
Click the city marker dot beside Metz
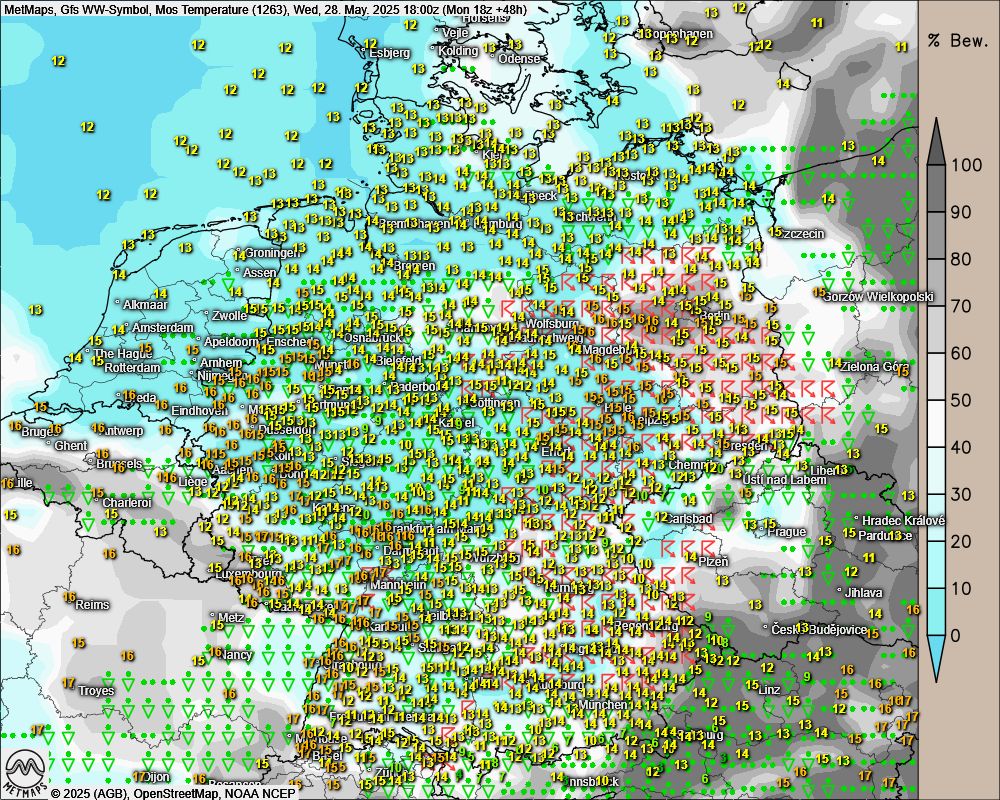coord(211,617)
